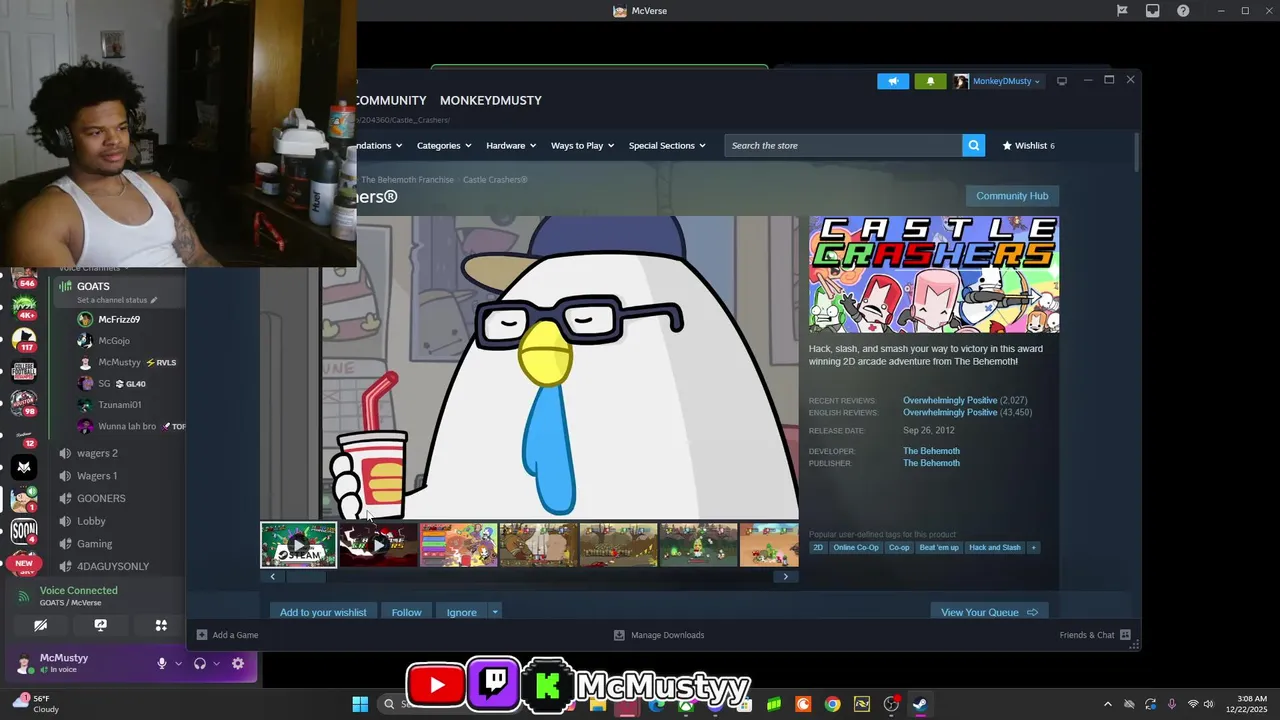Open Ways to Play dropdown
This screenshot has height=720, width=1280.
[x=582, y=145]
